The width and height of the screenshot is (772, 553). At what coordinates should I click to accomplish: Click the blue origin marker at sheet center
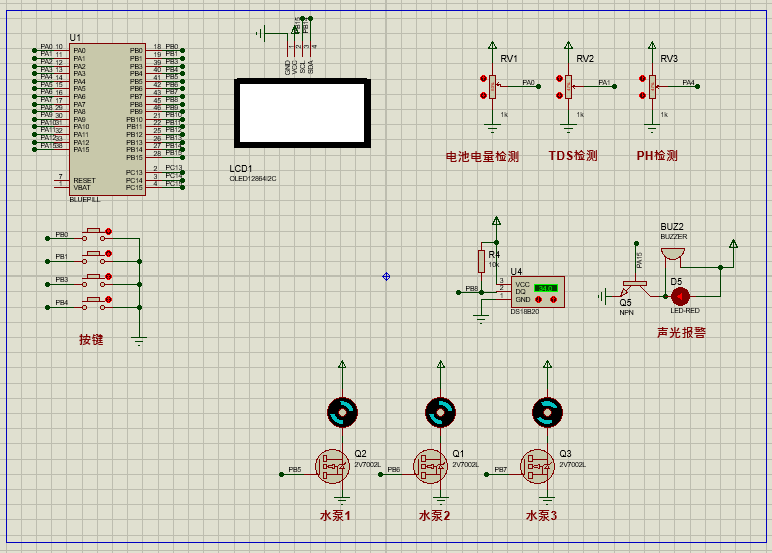click(x=386, y=277)
